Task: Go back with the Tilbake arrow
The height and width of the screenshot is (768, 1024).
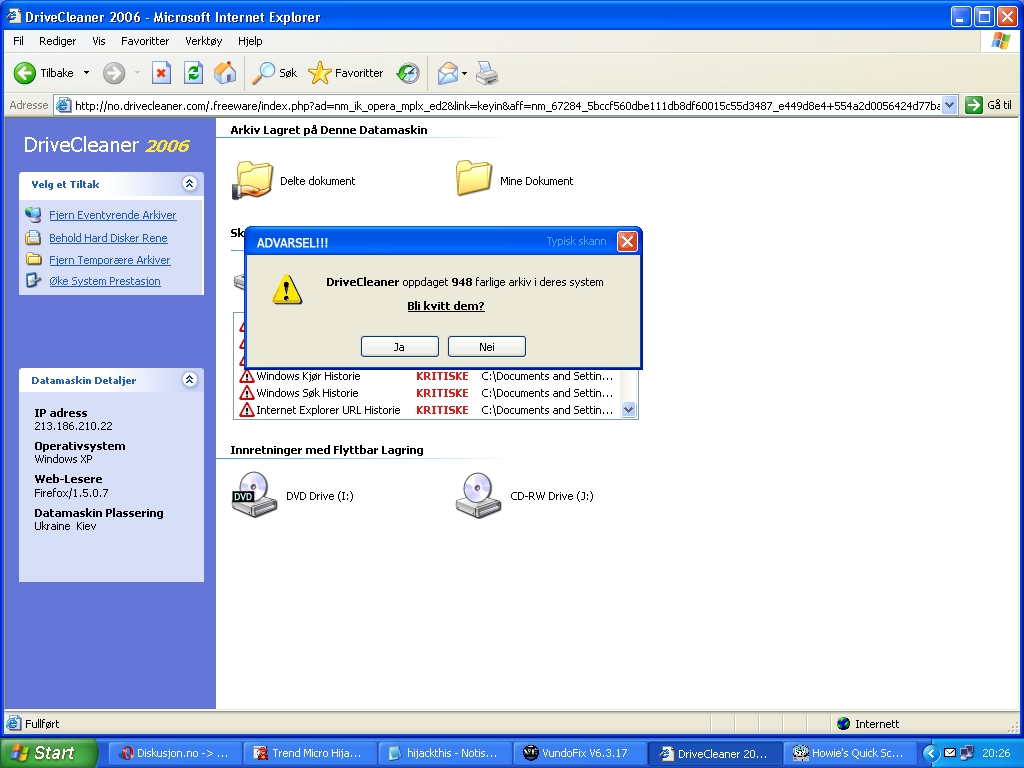Action: [x=25, y=73]
